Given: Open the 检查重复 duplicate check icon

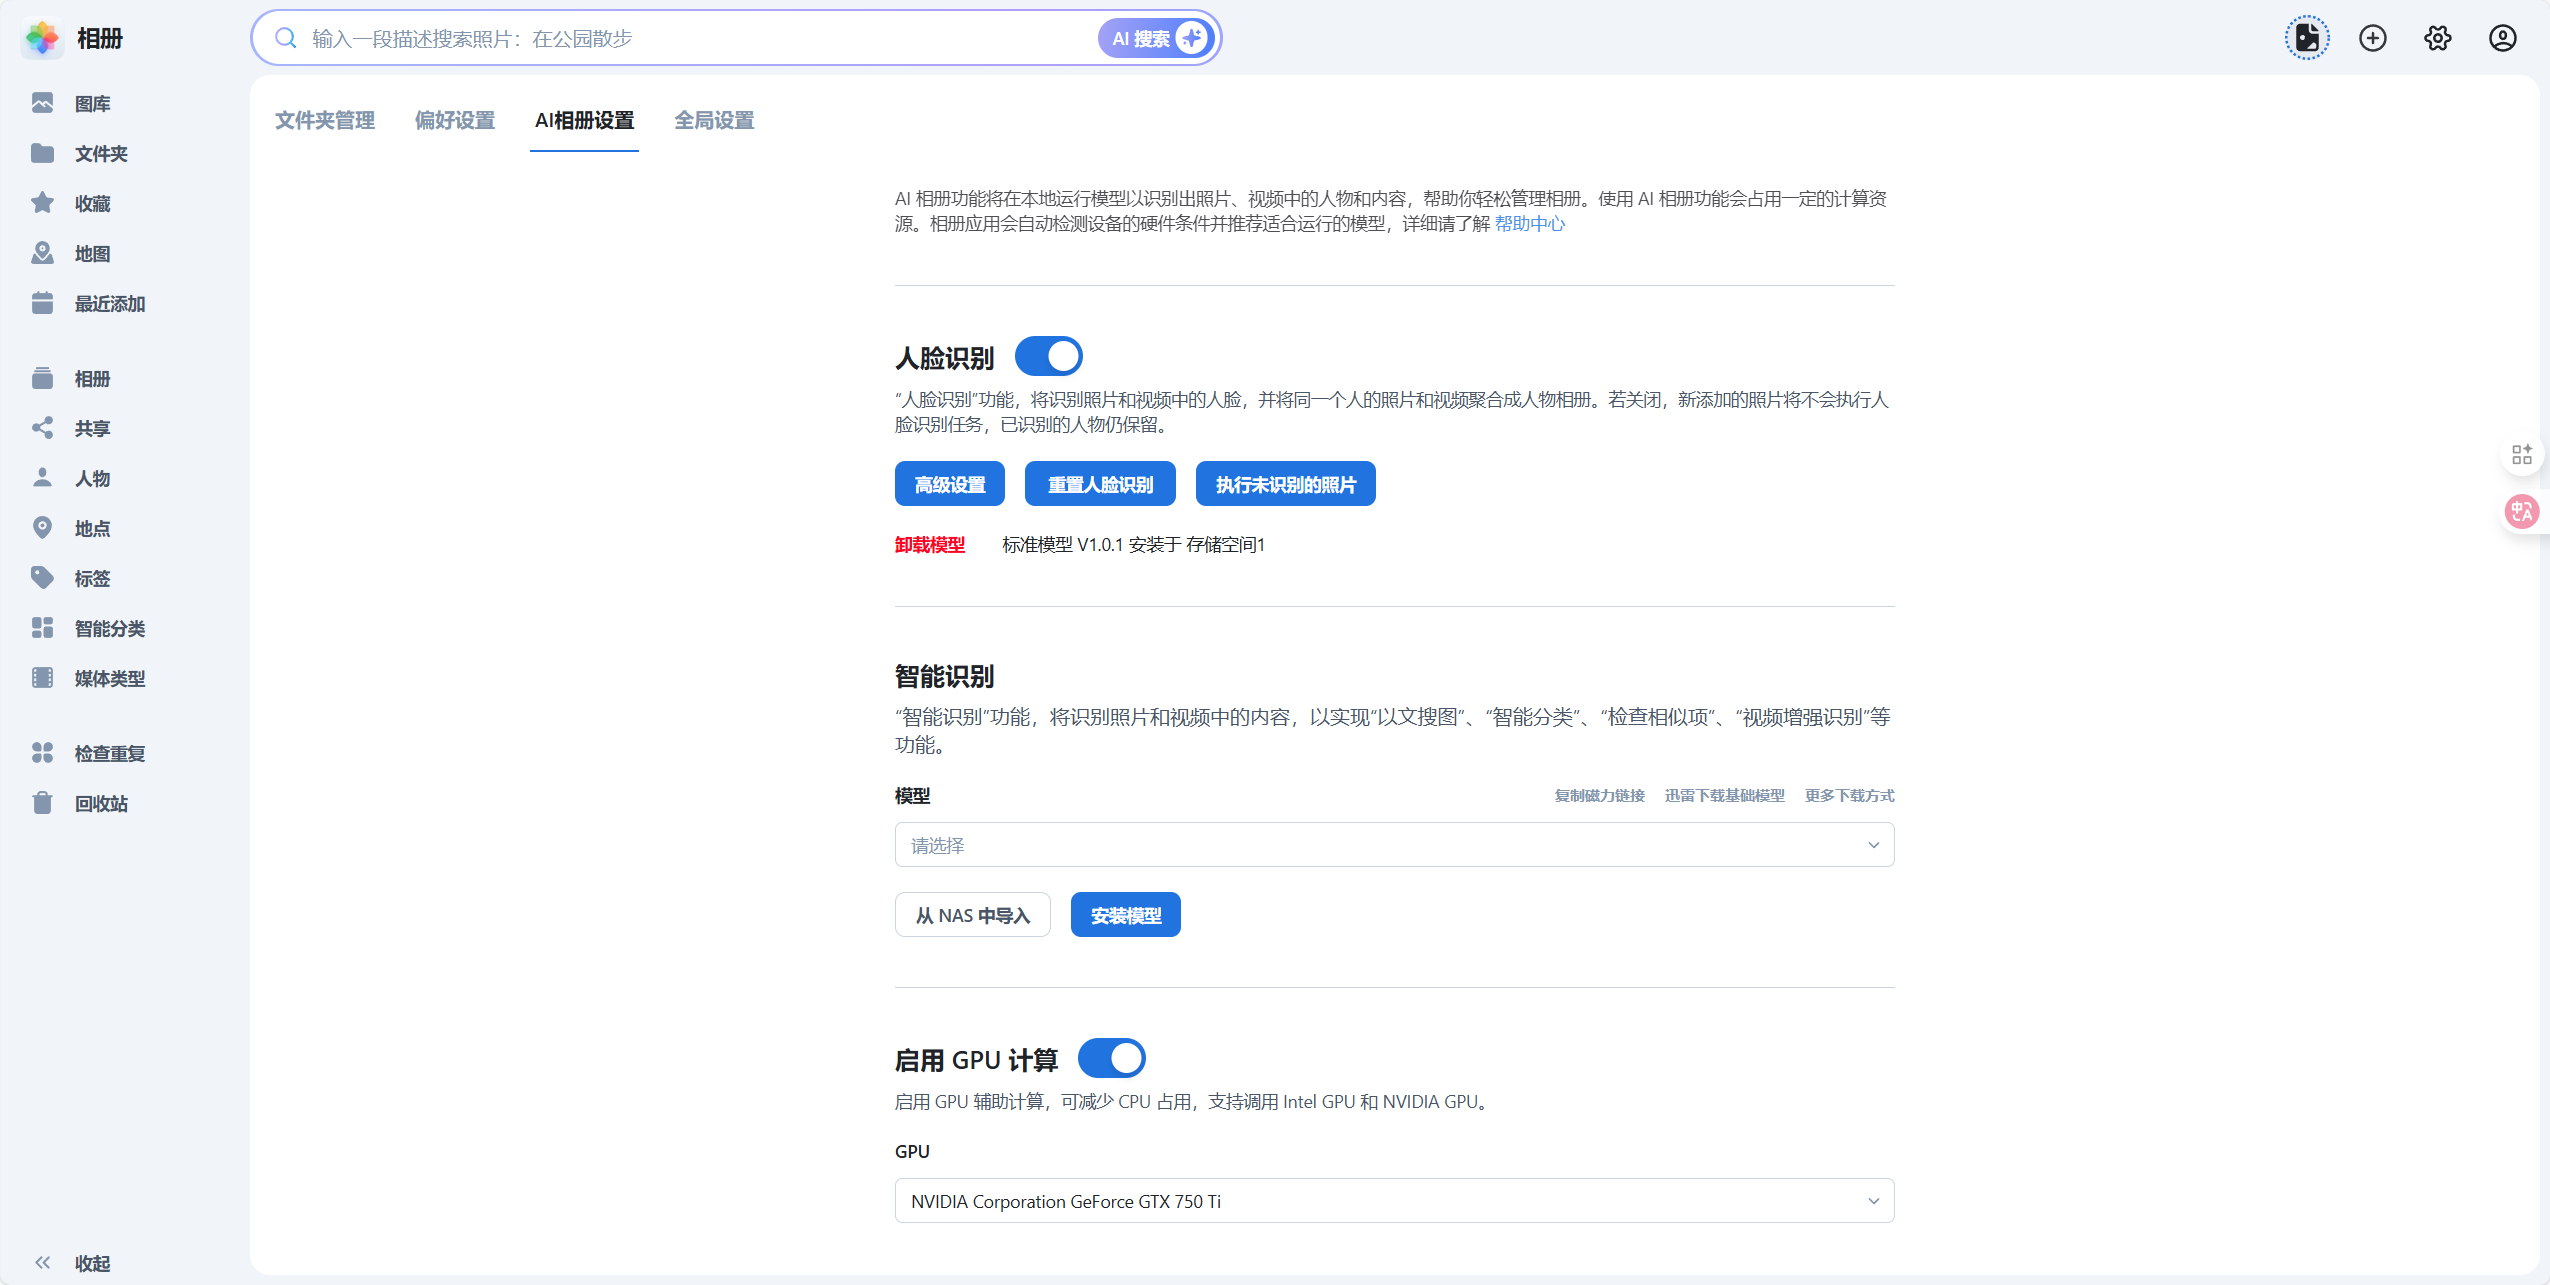Looking at the screenshot, I should click(x=42, y=753).
